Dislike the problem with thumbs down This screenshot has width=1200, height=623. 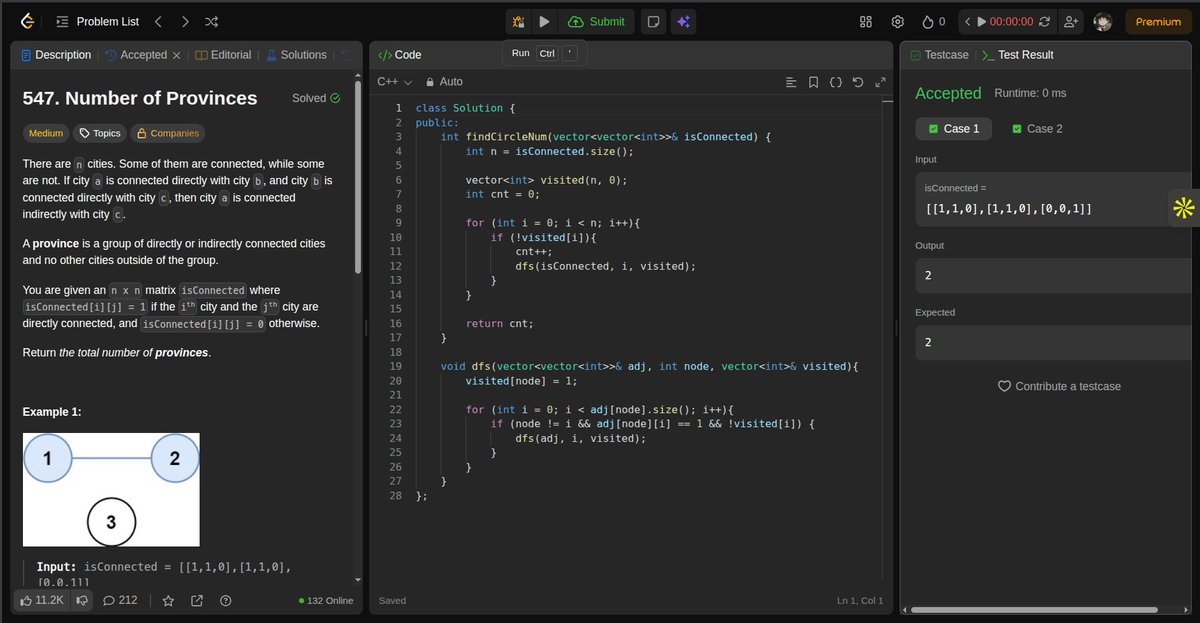coord(82,600)
